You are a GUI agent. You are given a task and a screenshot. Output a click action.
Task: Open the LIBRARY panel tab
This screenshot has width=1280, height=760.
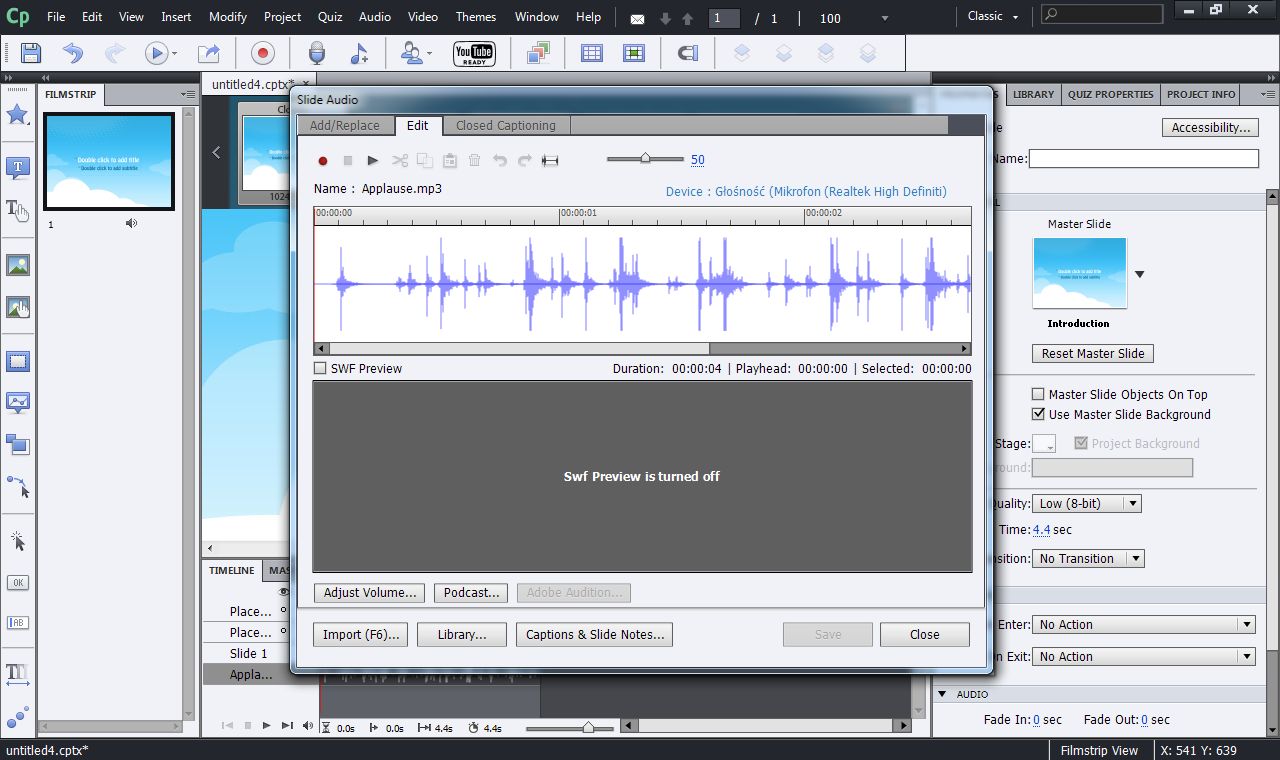(x=1033, y=94)
